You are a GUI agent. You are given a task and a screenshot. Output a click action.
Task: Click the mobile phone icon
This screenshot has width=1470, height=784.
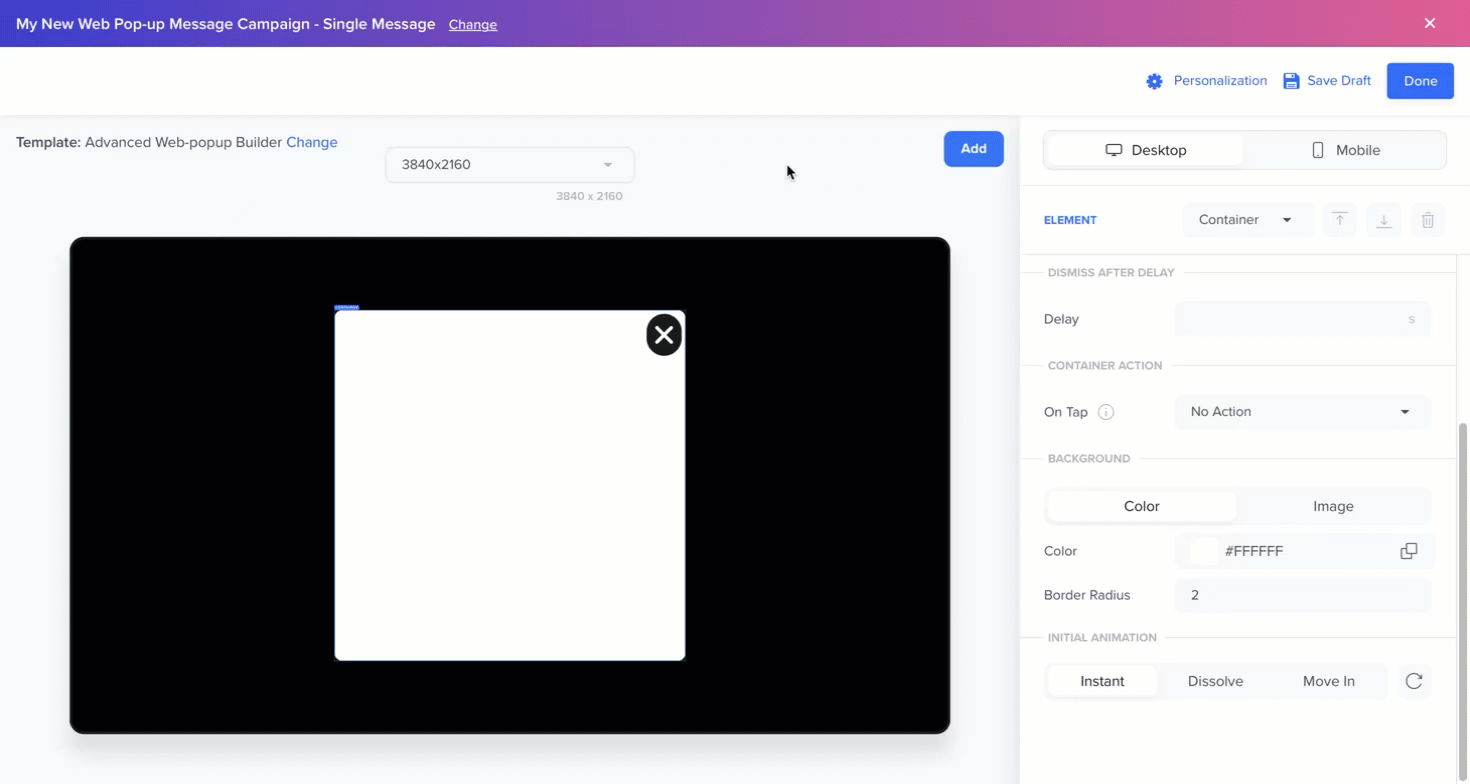[1317, 150]
